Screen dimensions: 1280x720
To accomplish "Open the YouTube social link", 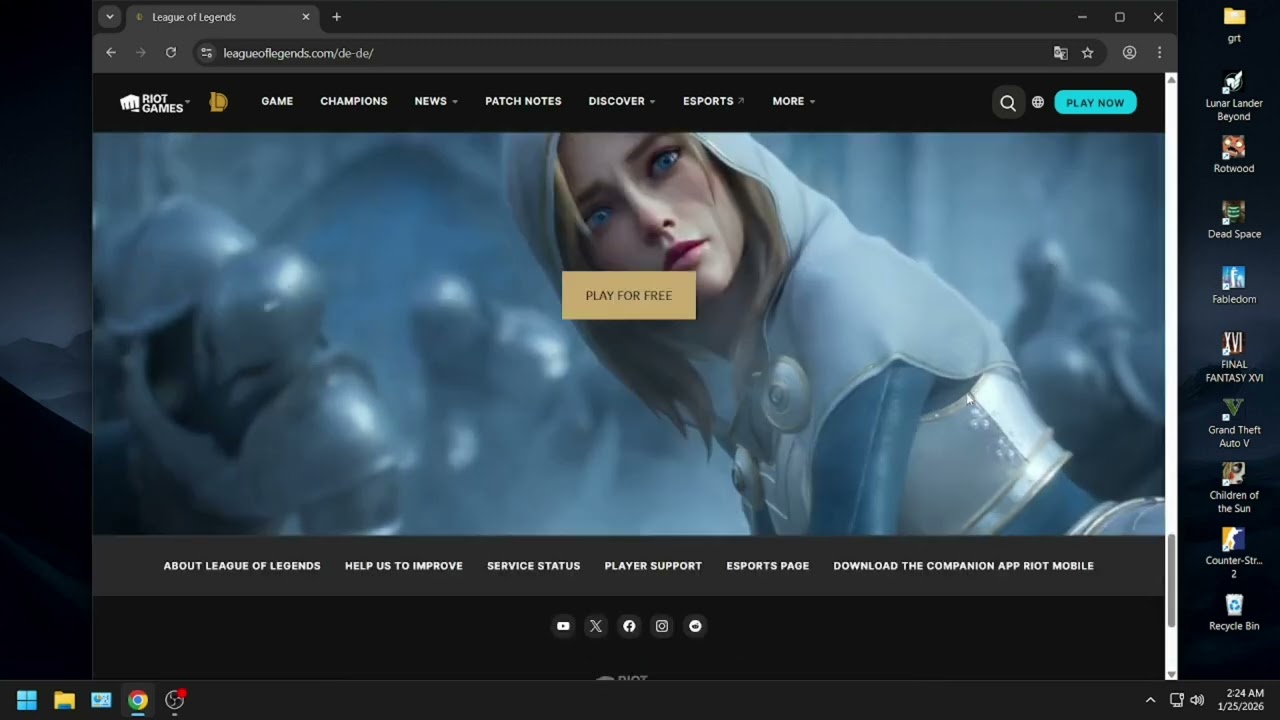I will (563, 626).
